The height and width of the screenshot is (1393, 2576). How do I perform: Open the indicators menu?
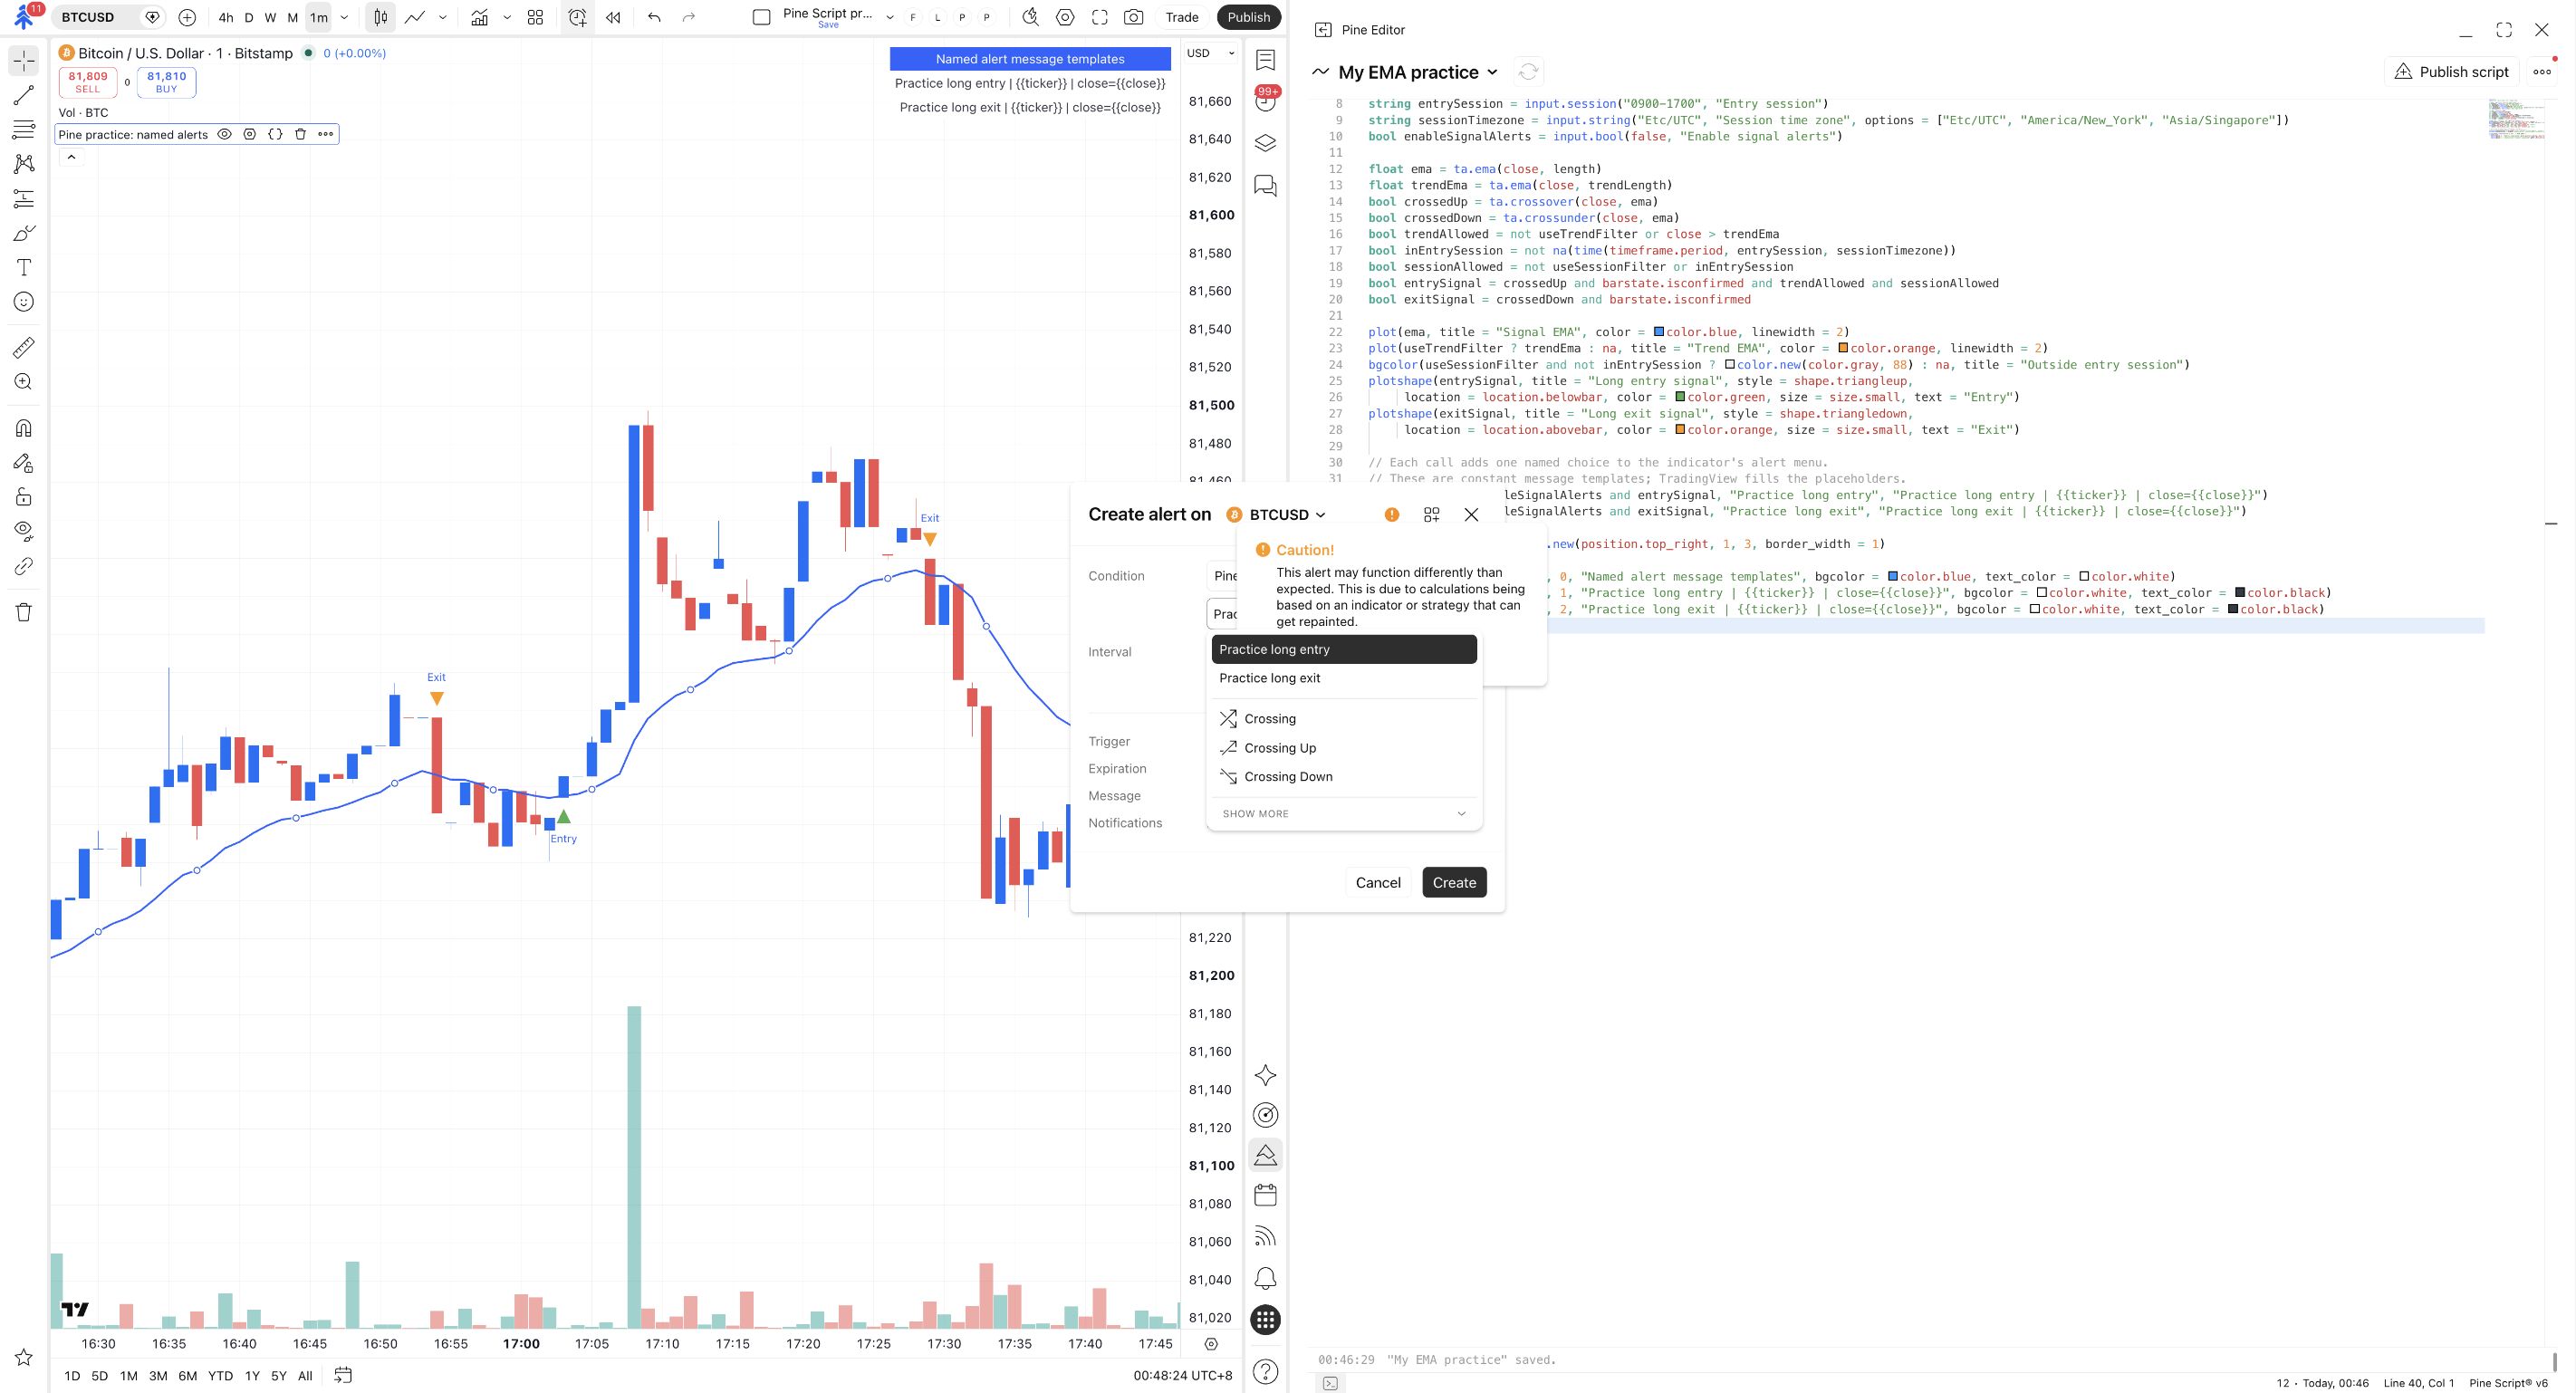point(480,17)
